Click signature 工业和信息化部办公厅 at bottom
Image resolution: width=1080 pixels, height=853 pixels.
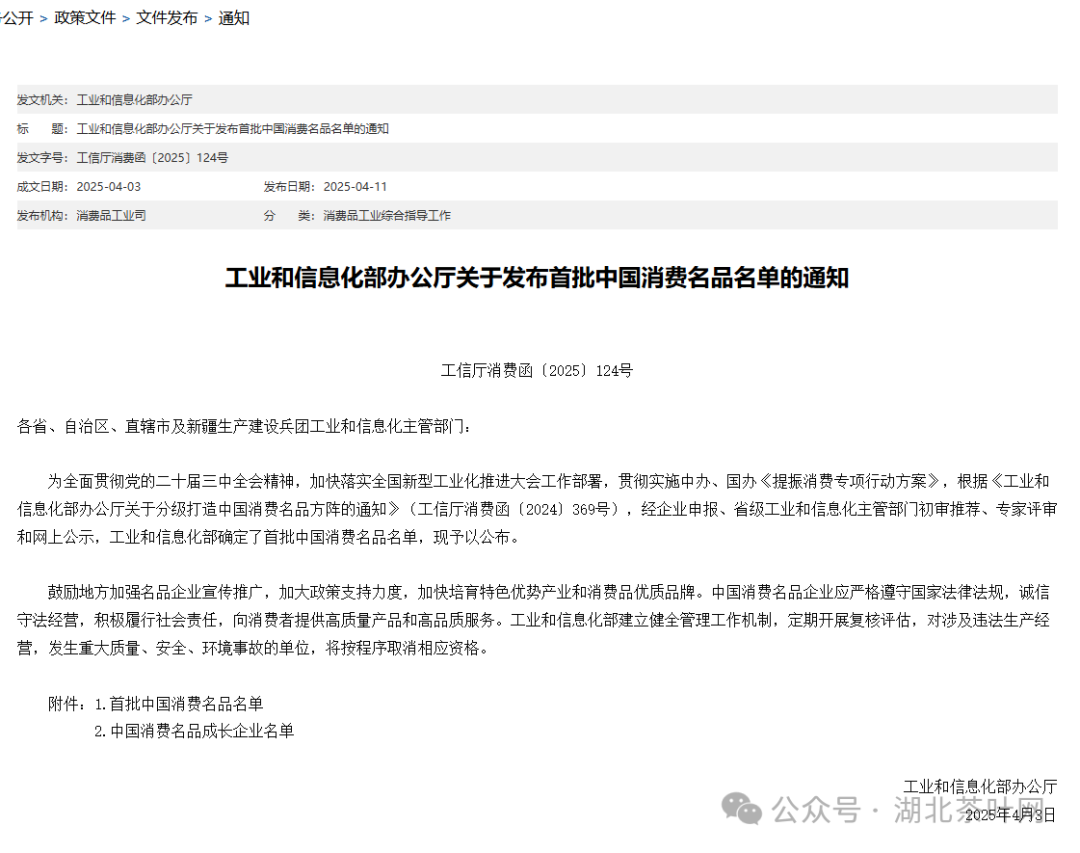pos(982,786)
